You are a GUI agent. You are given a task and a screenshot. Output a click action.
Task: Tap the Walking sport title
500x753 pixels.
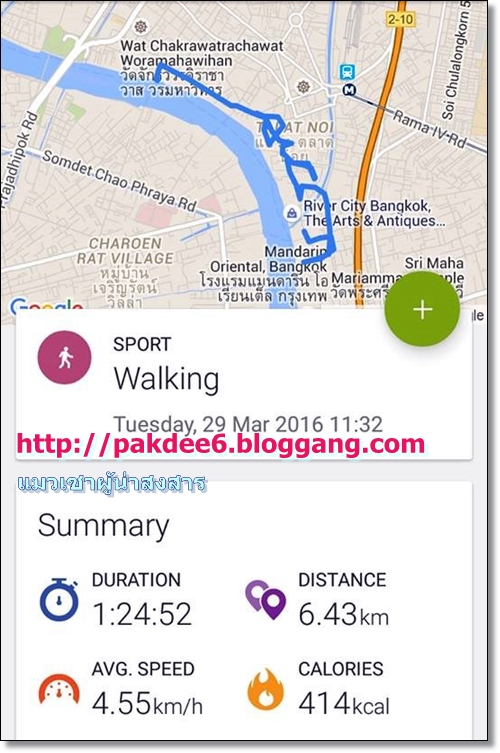167,379
